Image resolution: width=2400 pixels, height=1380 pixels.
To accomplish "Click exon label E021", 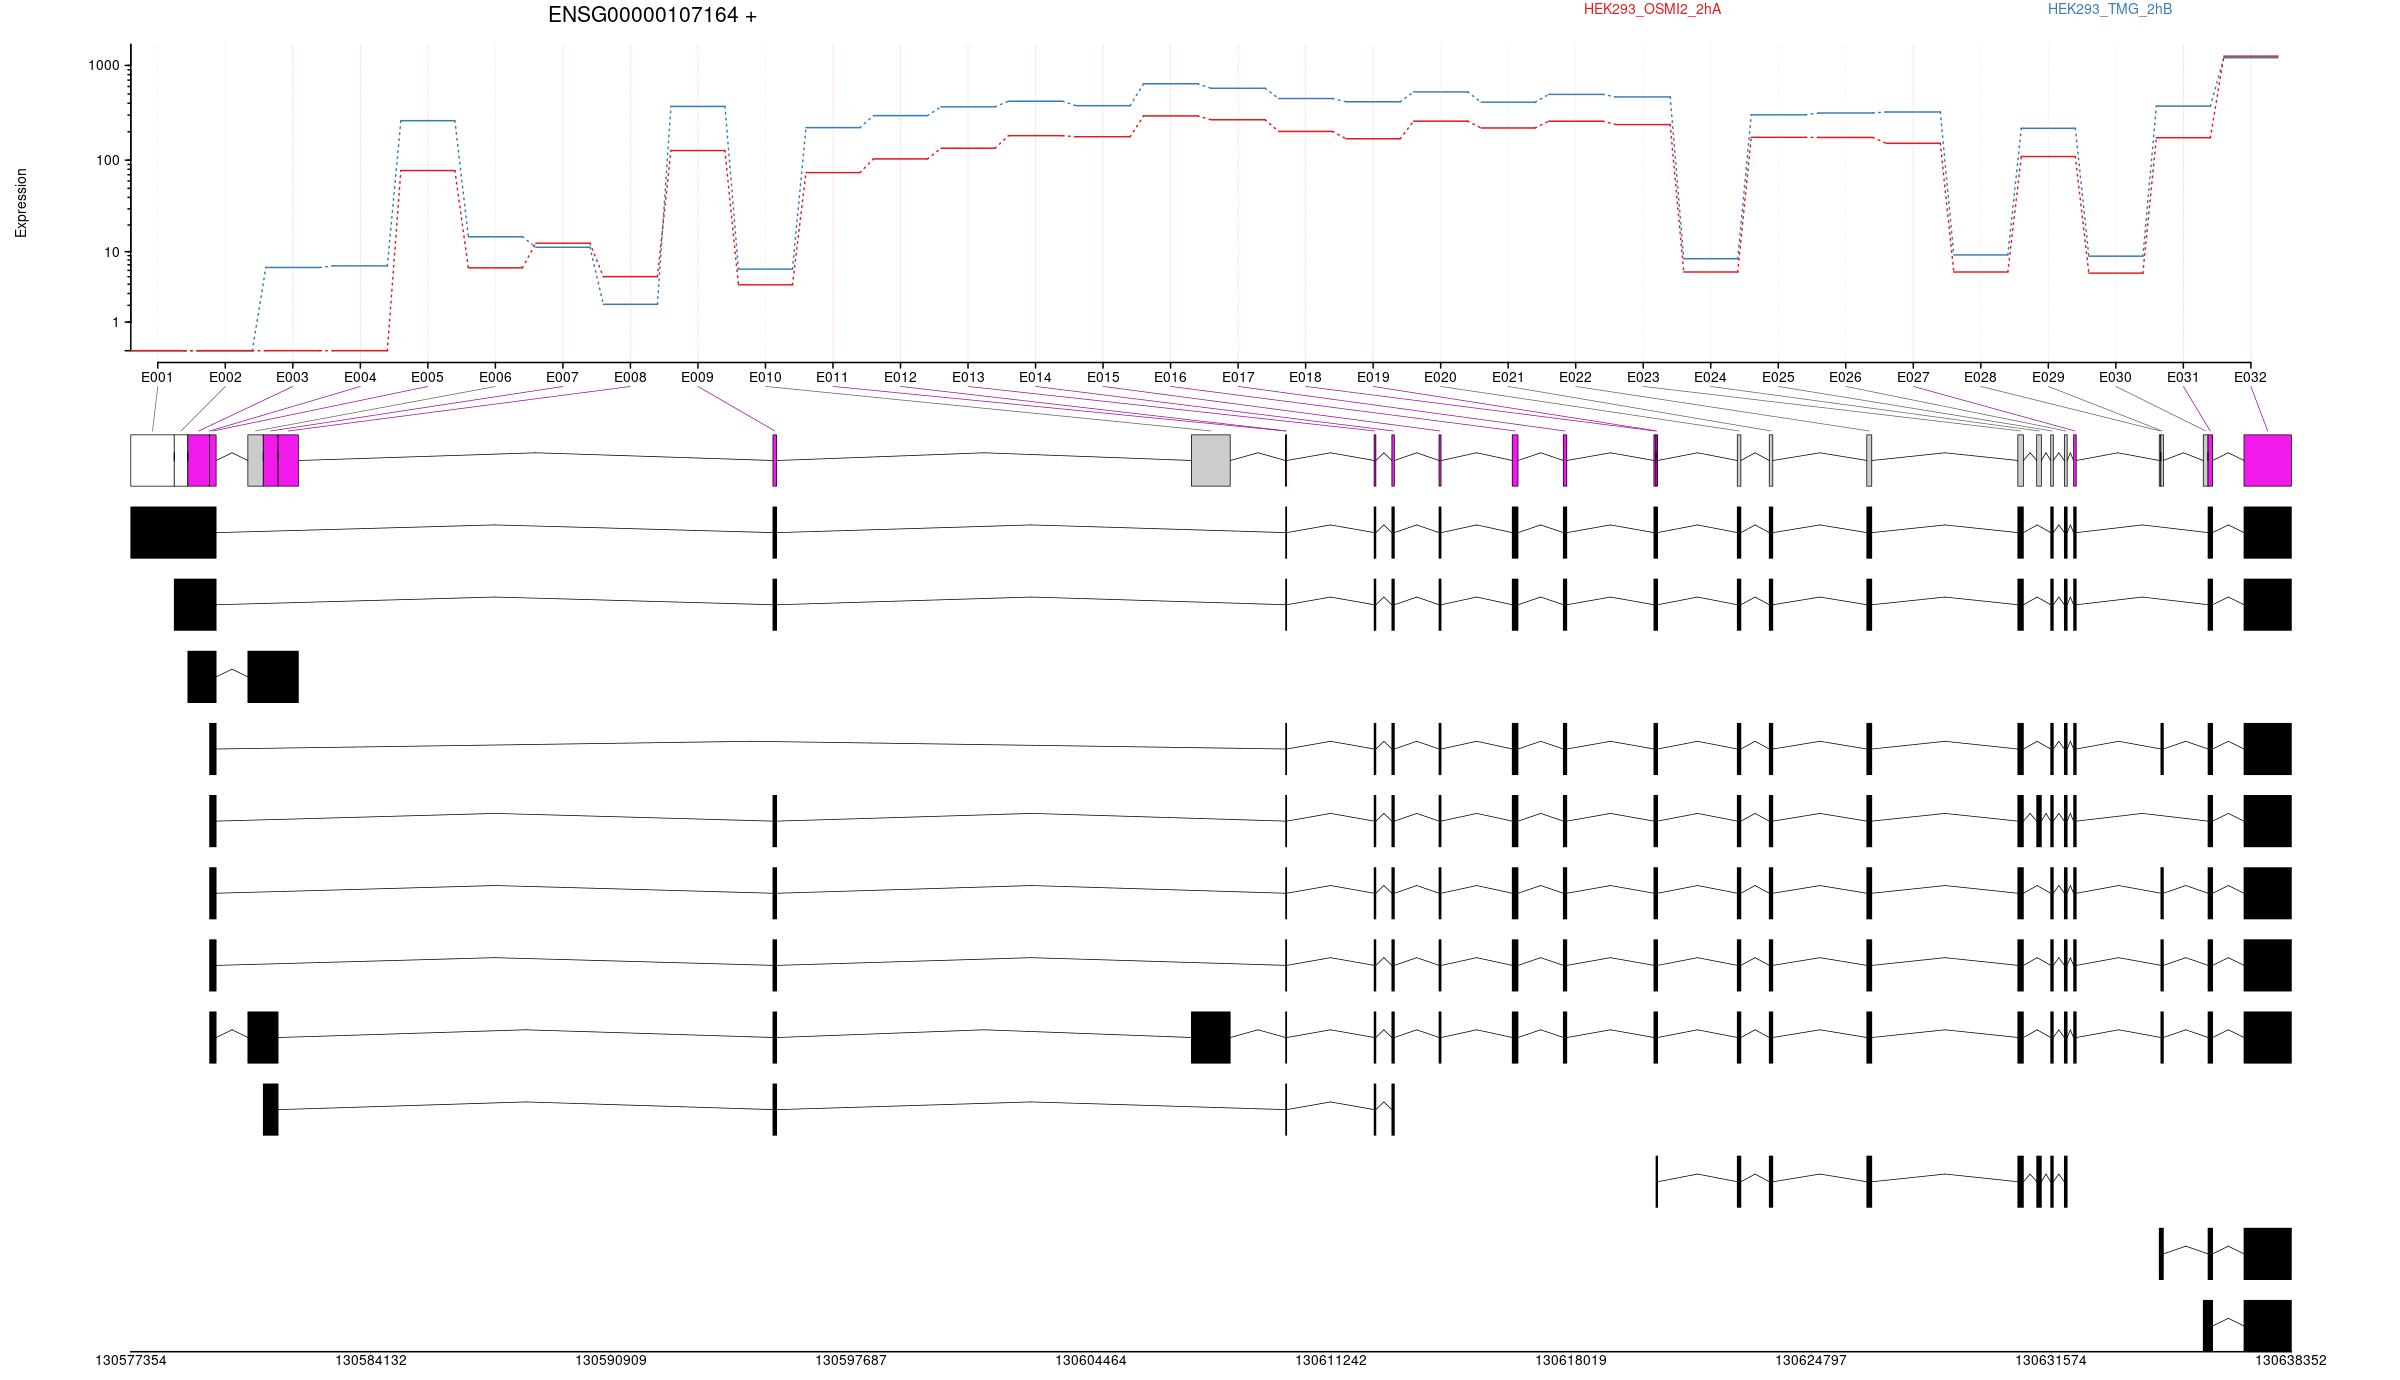I will pyautogui.click(x=1508, y=377).
